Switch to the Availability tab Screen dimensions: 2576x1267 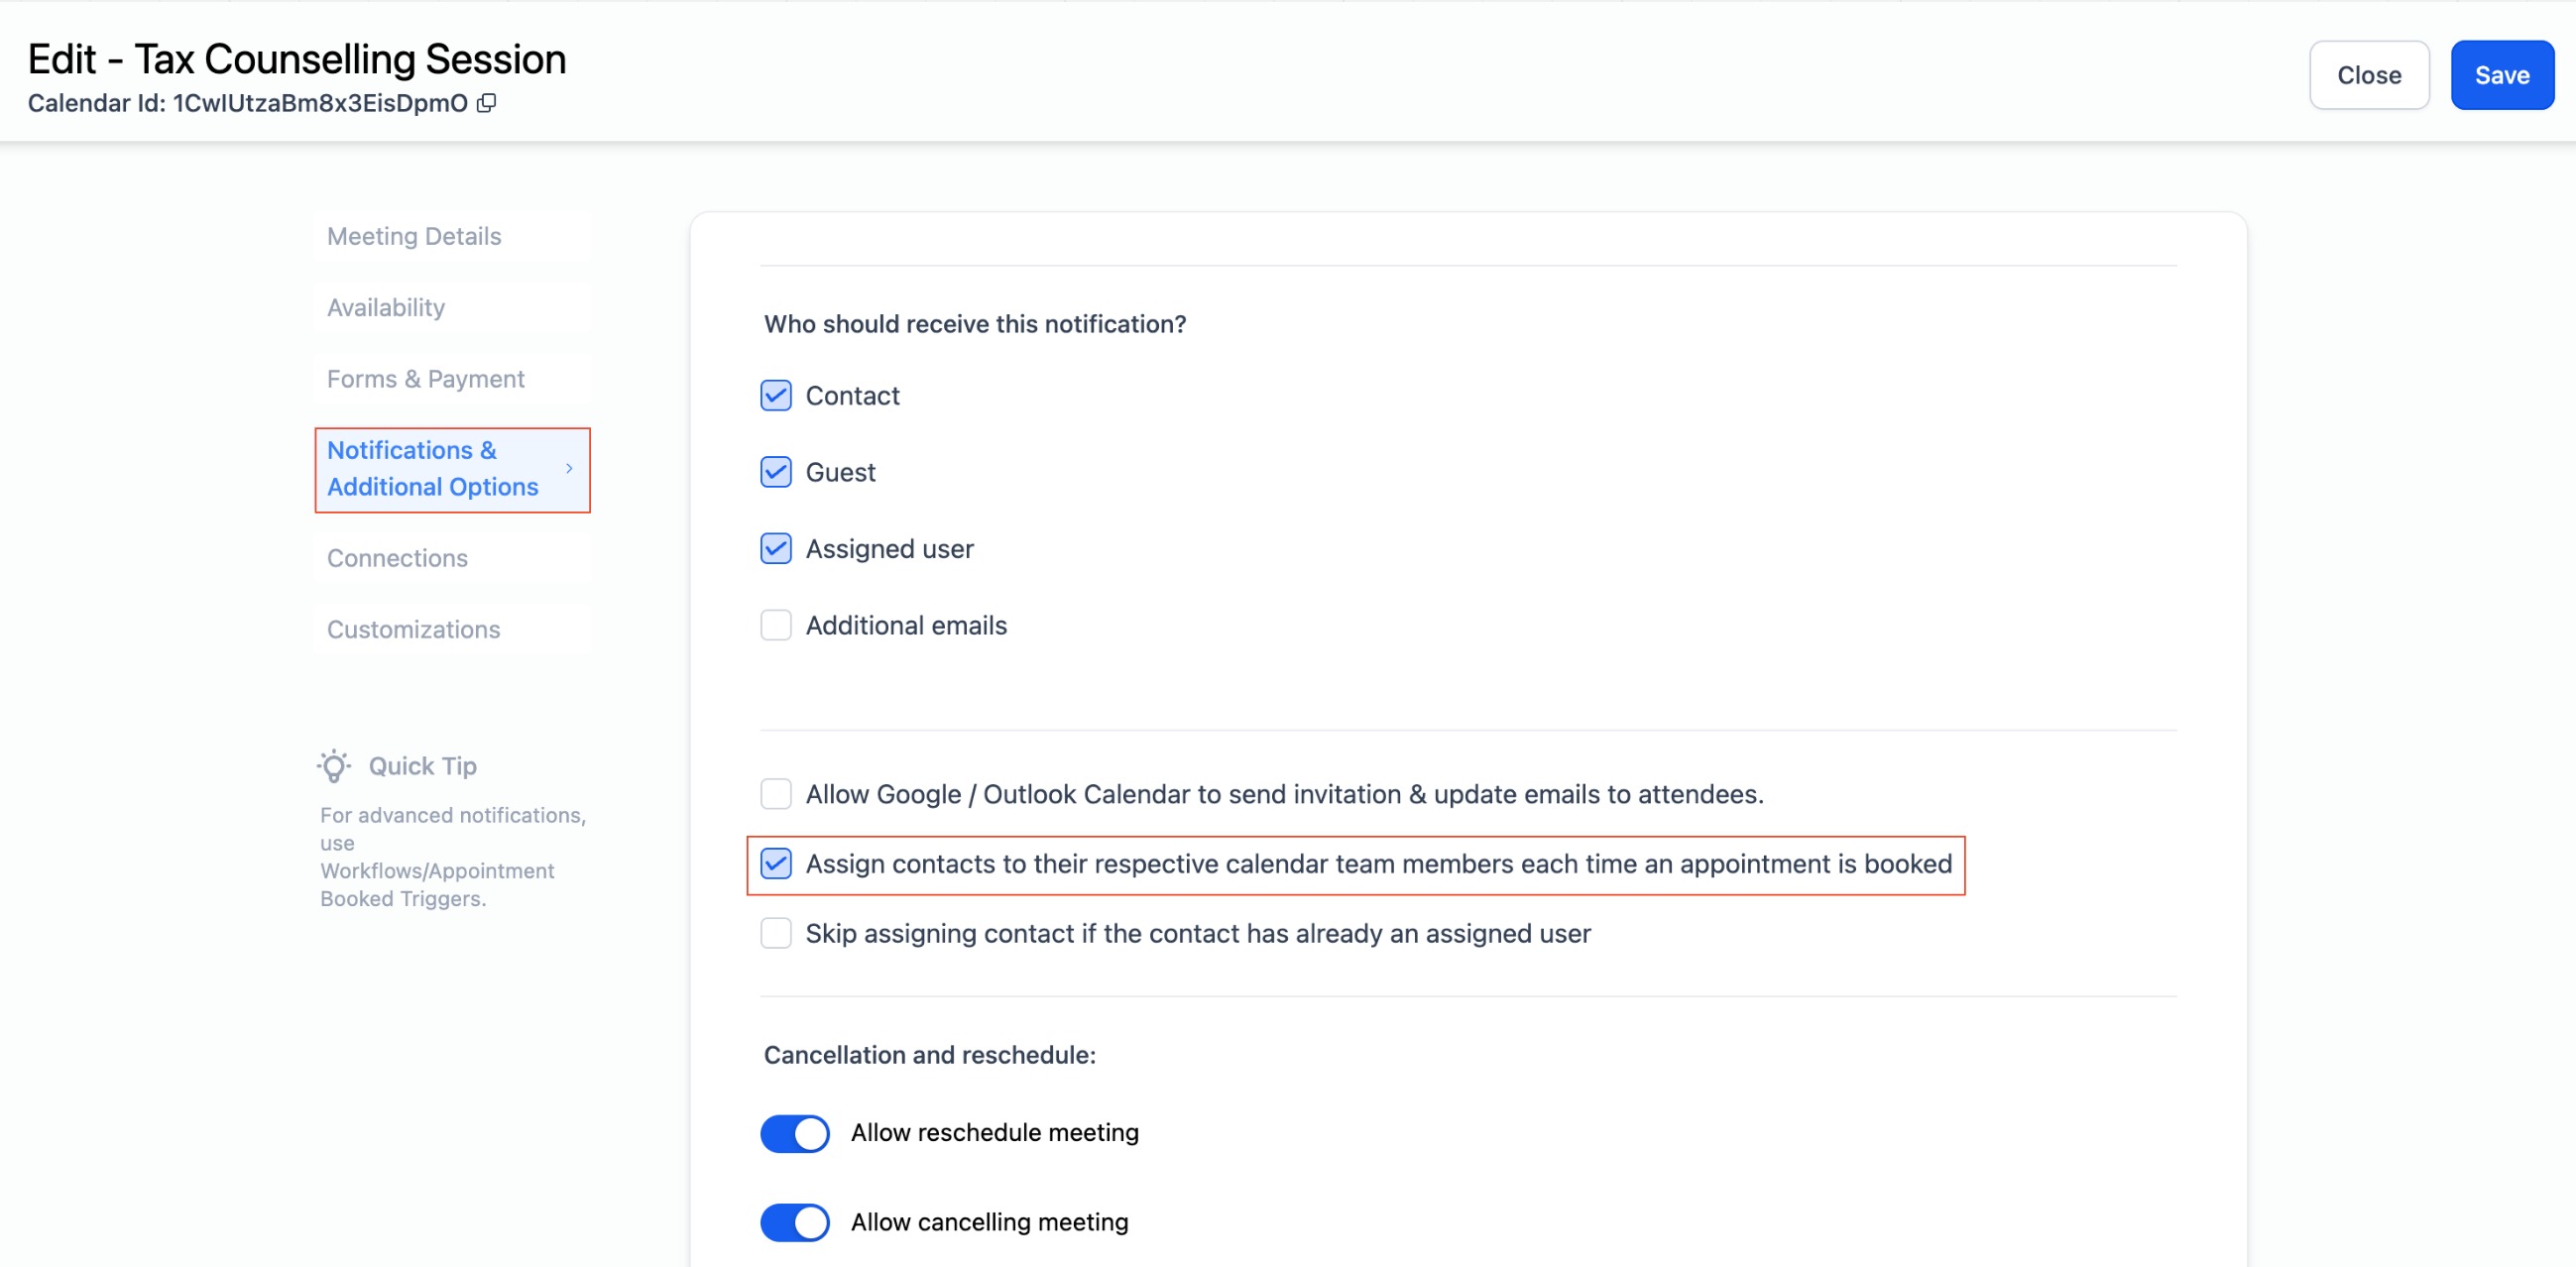pos(386,308)
